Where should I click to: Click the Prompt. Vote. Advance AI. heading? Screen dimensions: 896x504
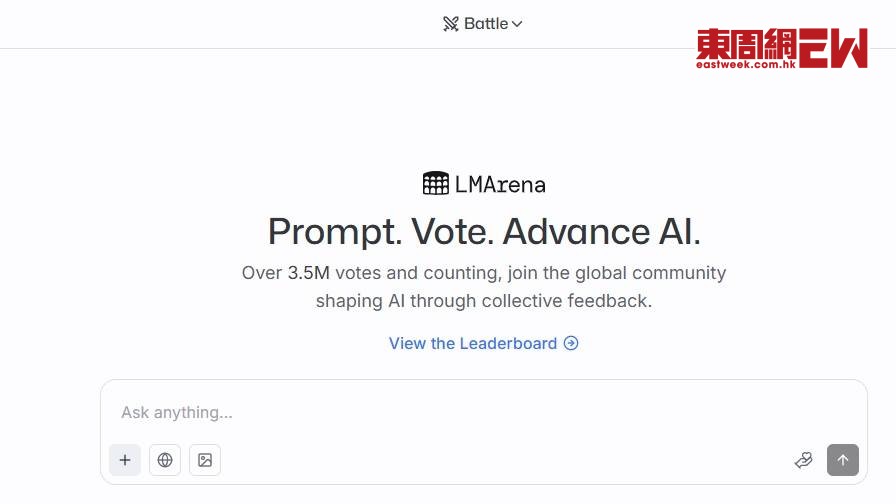pos(484,232)
